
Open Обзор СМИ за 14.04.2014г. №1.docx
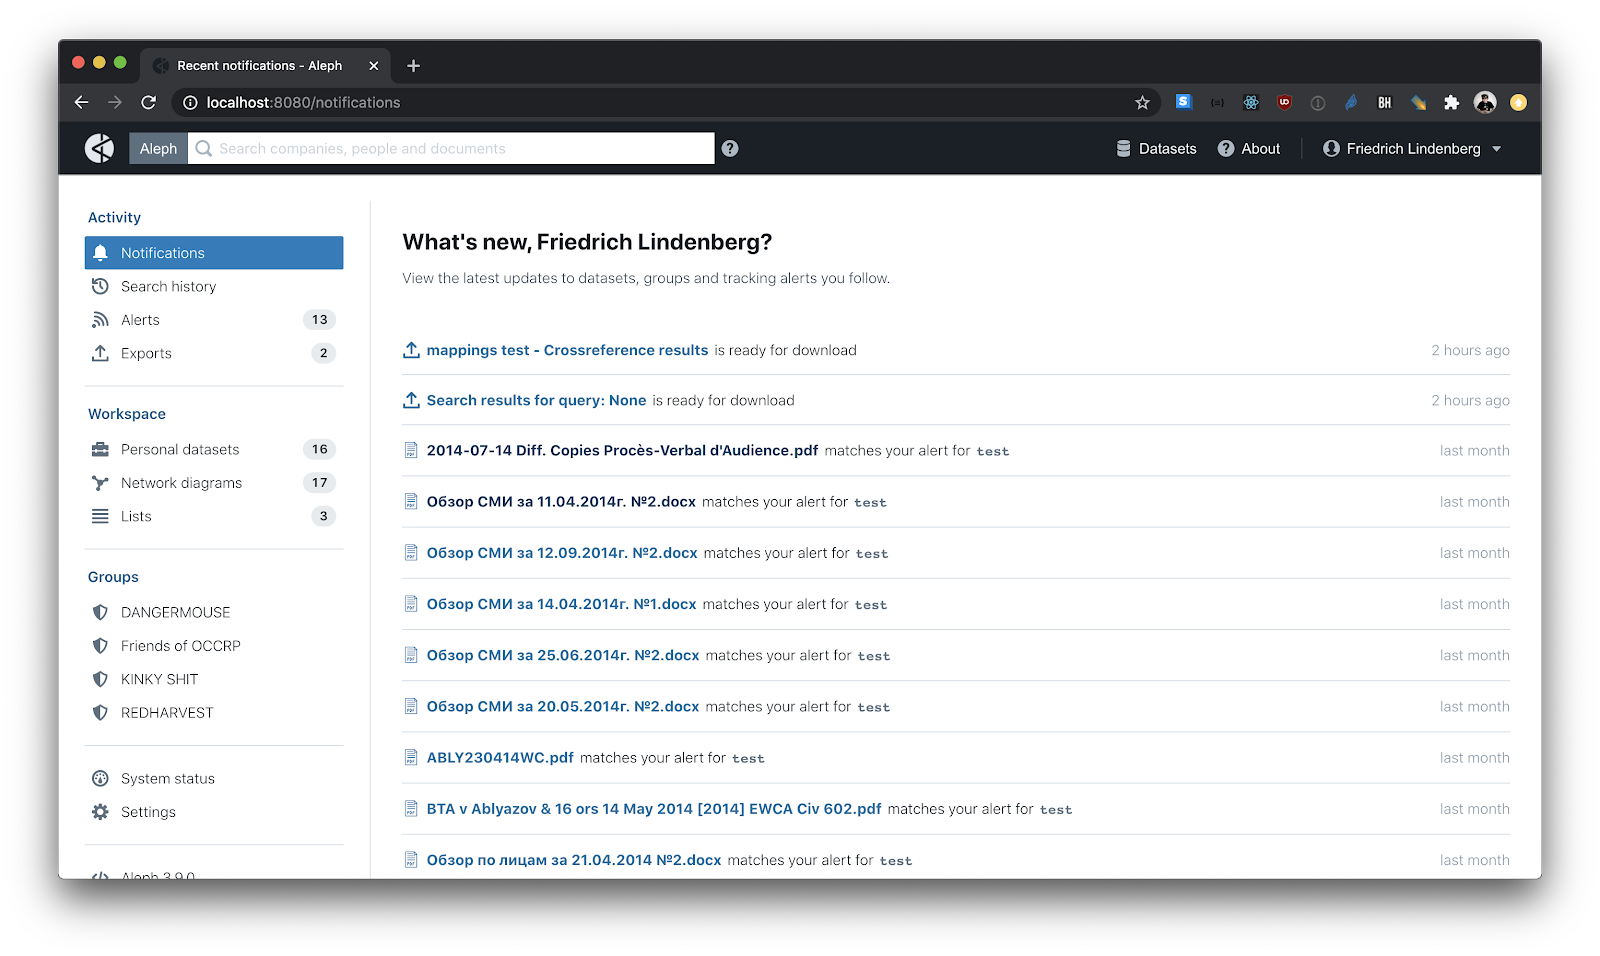561,604
